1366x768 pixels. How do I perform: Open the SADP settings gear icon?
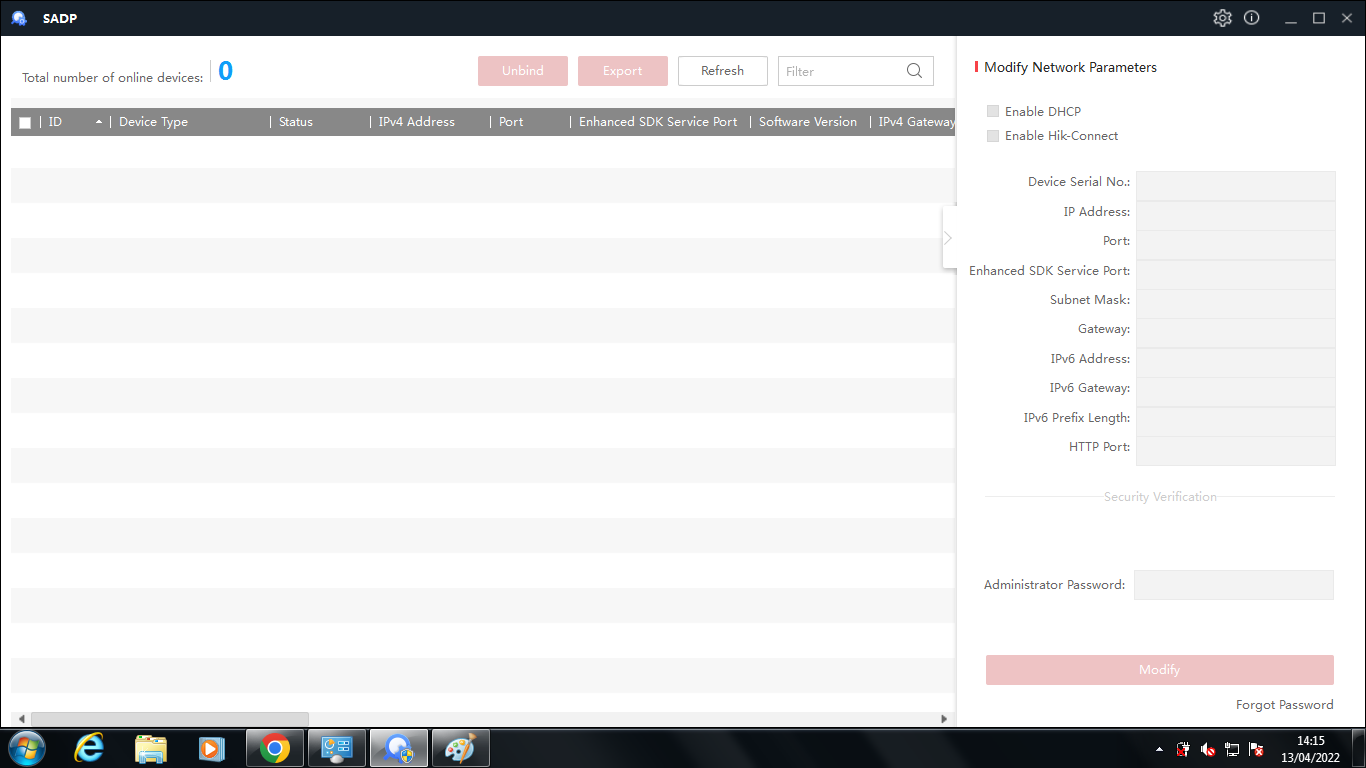(x=1222, y=18)
